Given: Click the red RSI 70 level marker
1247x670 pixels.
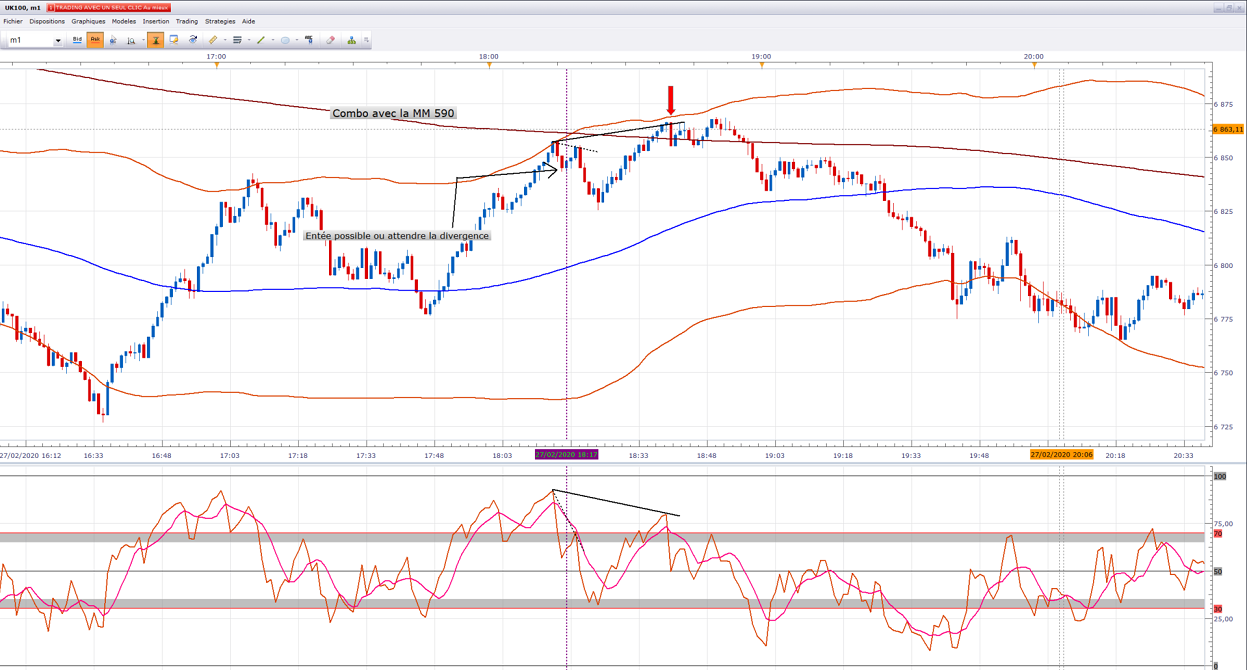Looking at the screenshot, I should [x=1218, y=534].
